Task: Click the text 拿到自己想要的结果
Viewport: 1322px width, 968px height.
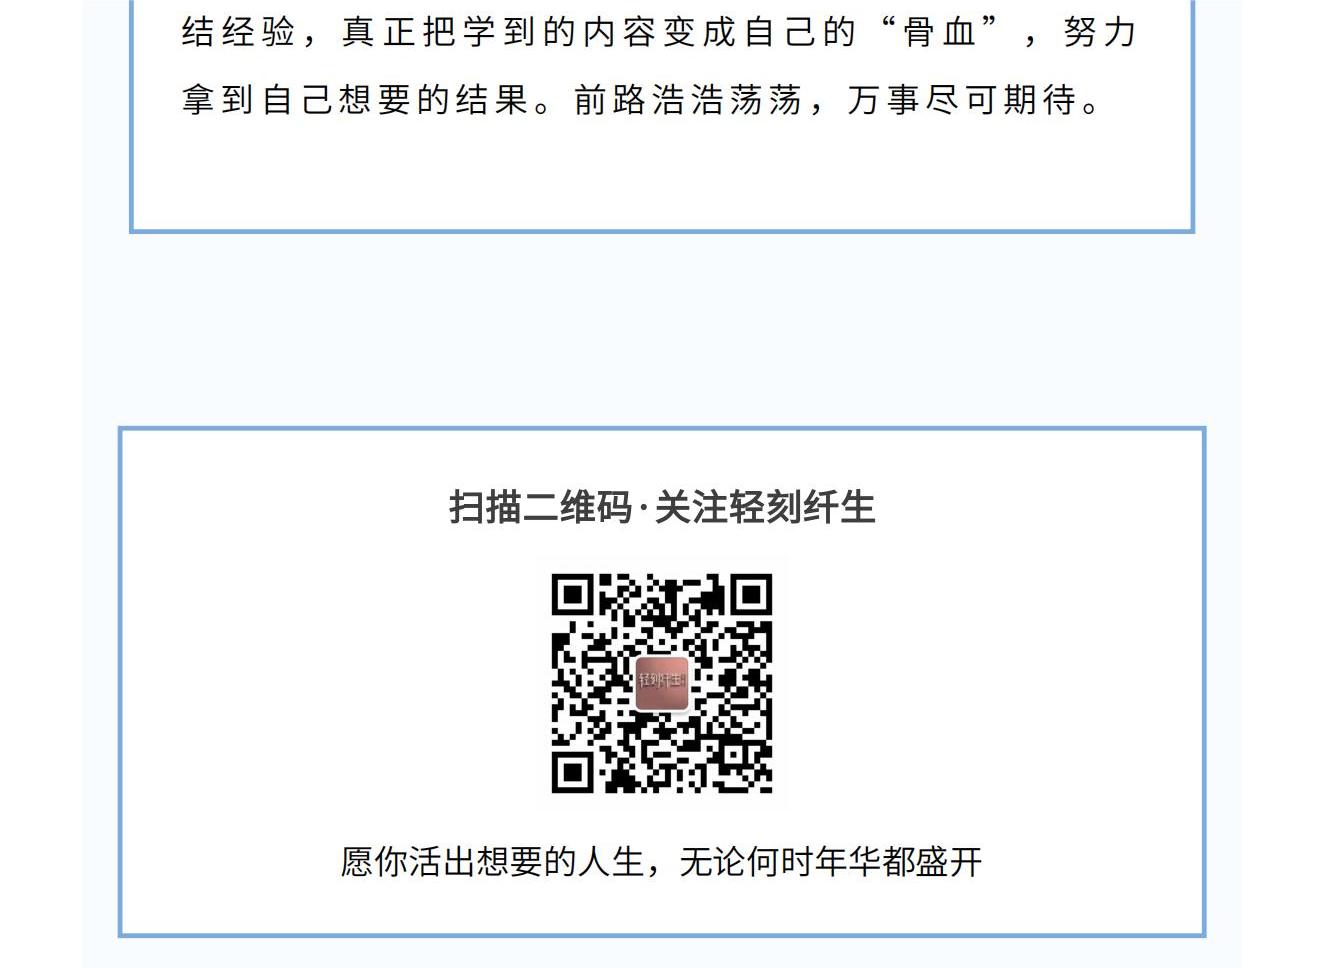Action: pos(355,100)
